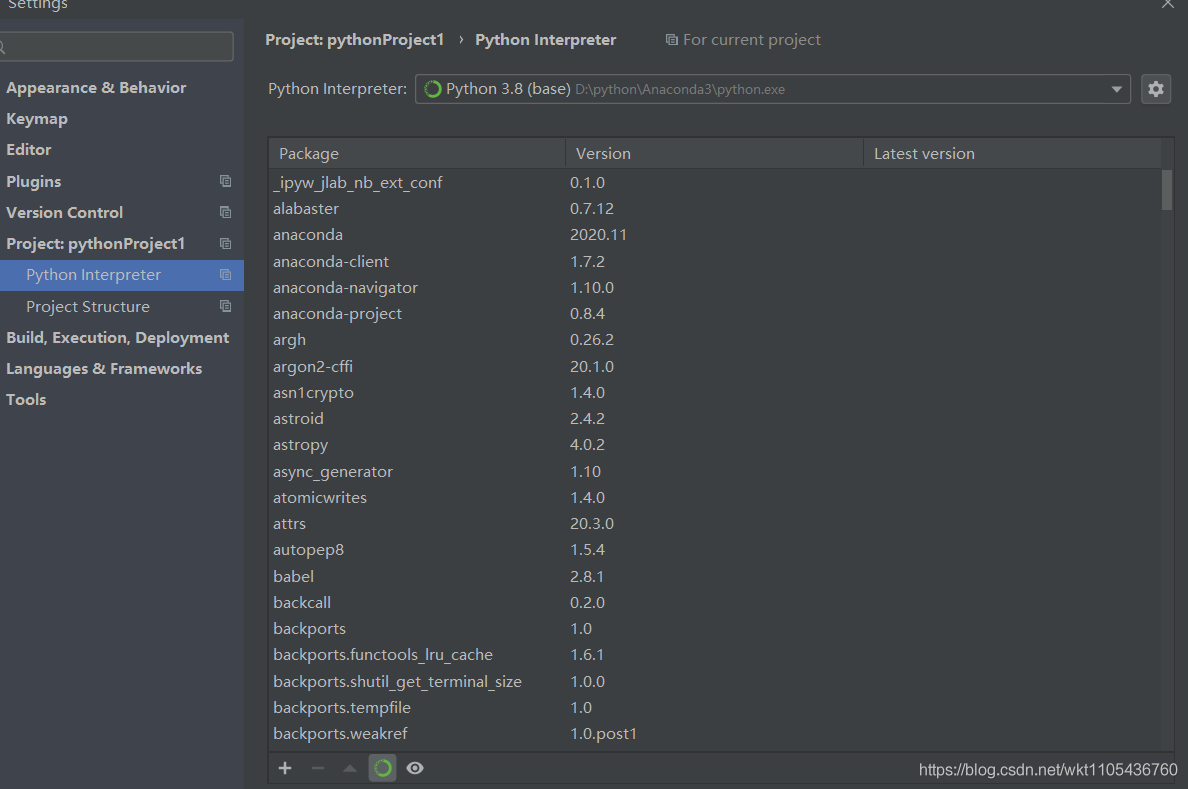Expand Build, Execution, Deployment section
Image resolution: width=1188 pixels, height=789 pixels.
[x=117, y=338]
